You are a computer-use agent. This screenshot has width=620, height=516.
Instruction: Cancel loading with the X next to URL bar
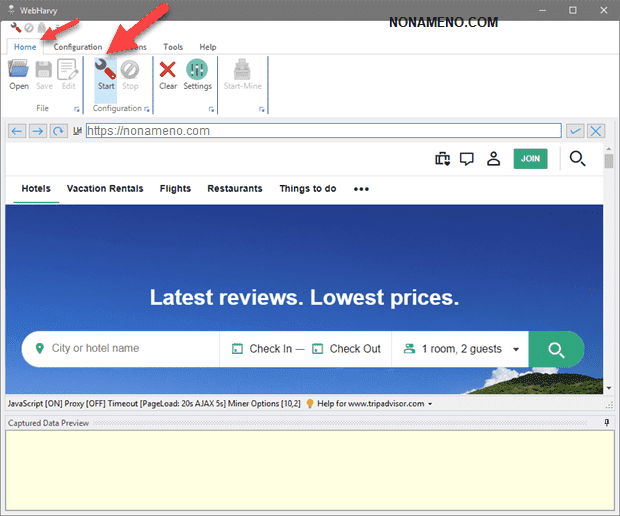click(596, 131)
